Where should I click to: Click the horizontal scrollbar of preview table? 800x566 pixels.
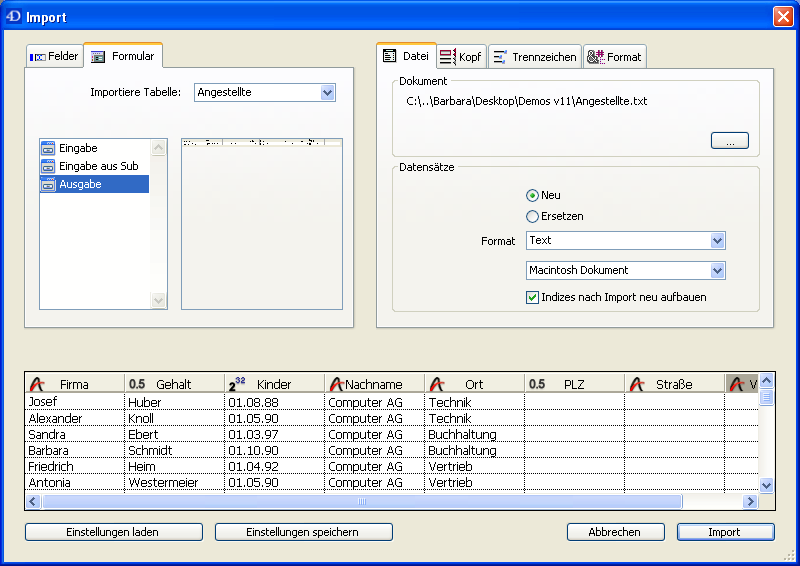click(362, 502)
